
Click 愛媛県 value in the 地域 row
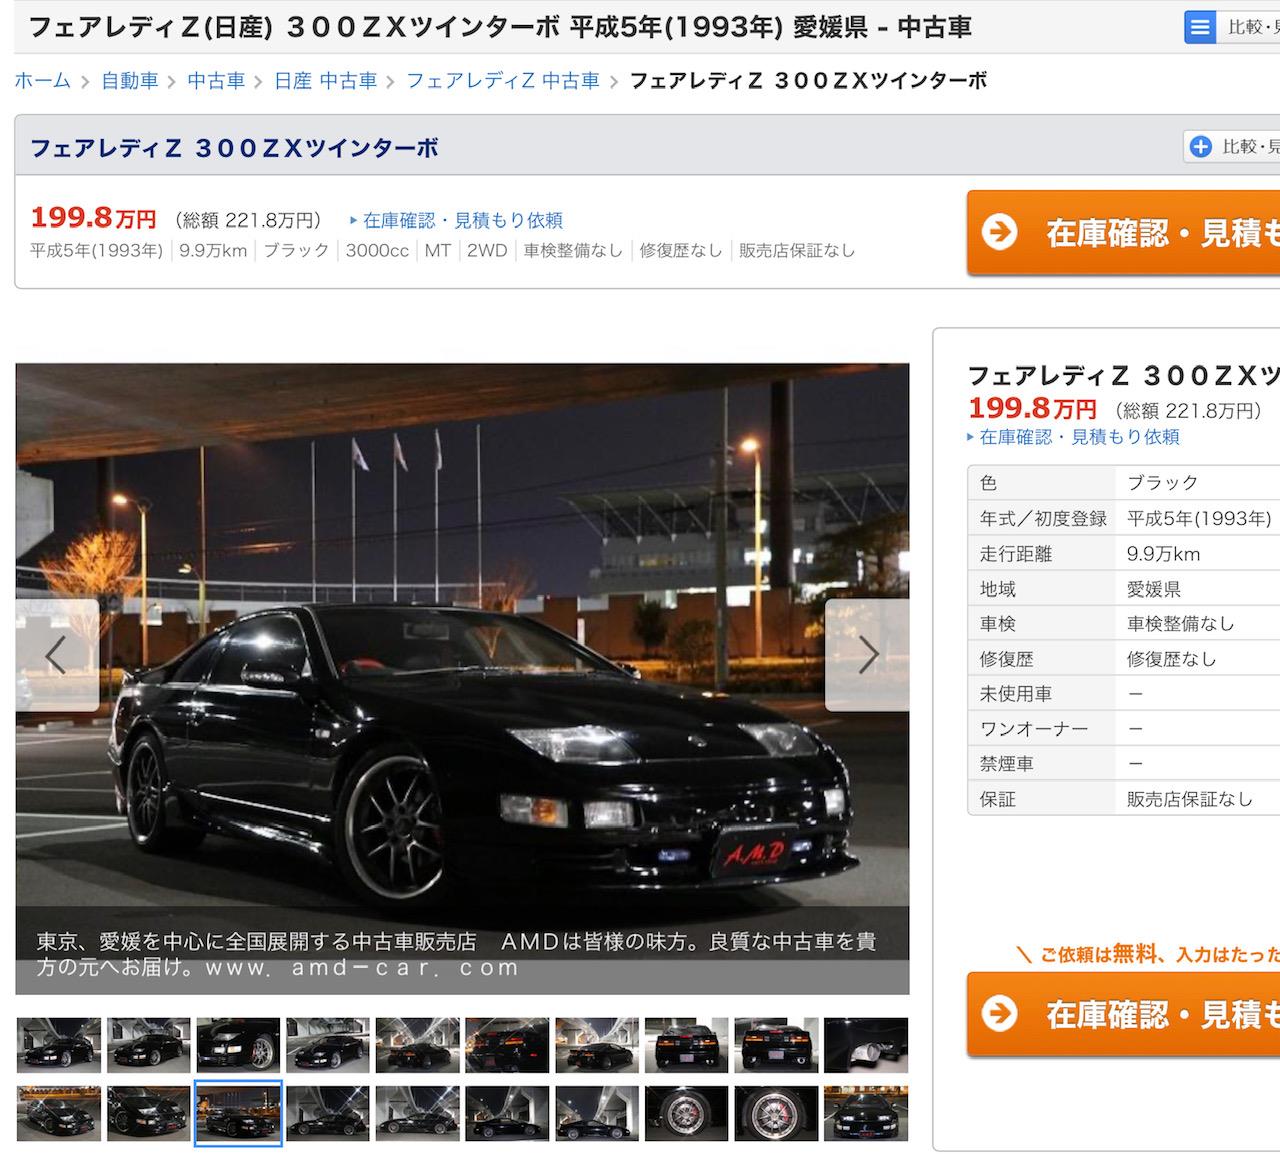1154,589
